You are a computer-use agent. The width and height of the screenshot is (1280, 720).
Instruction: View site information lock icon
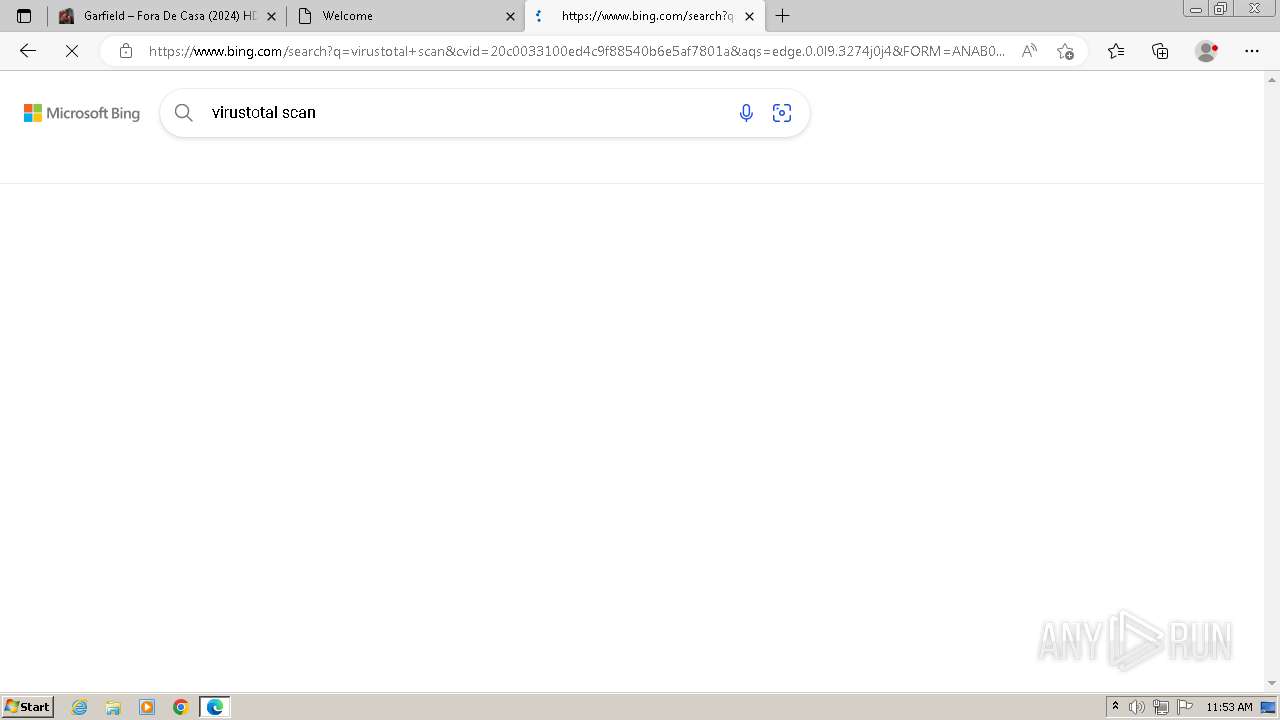(126, 51)
